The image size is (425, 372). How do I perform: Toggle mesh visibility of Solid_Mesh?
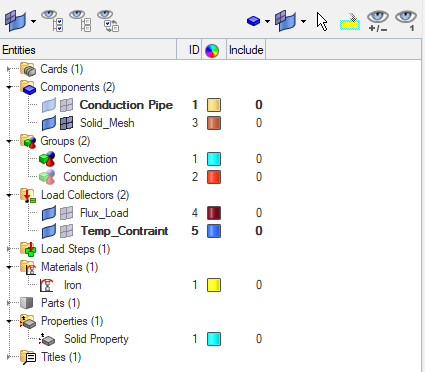(66, 123)
